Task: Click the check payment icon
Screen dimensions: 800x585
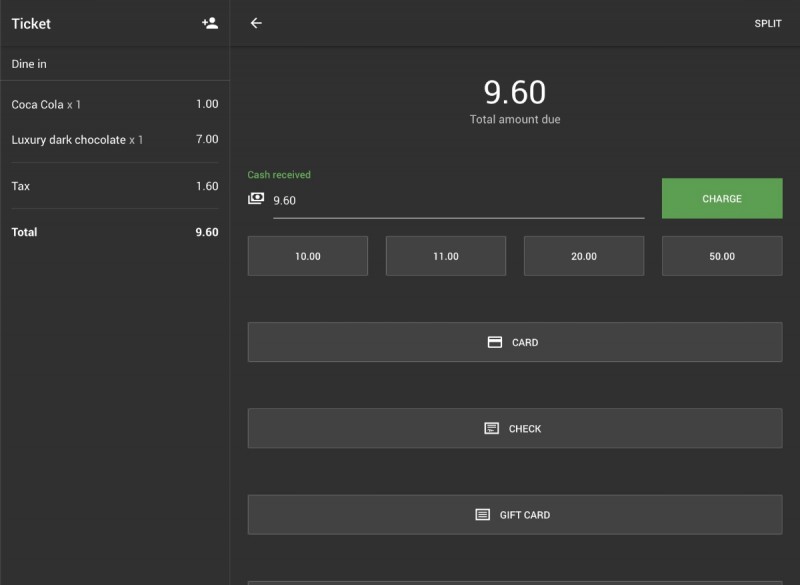Action: (489, 427)
